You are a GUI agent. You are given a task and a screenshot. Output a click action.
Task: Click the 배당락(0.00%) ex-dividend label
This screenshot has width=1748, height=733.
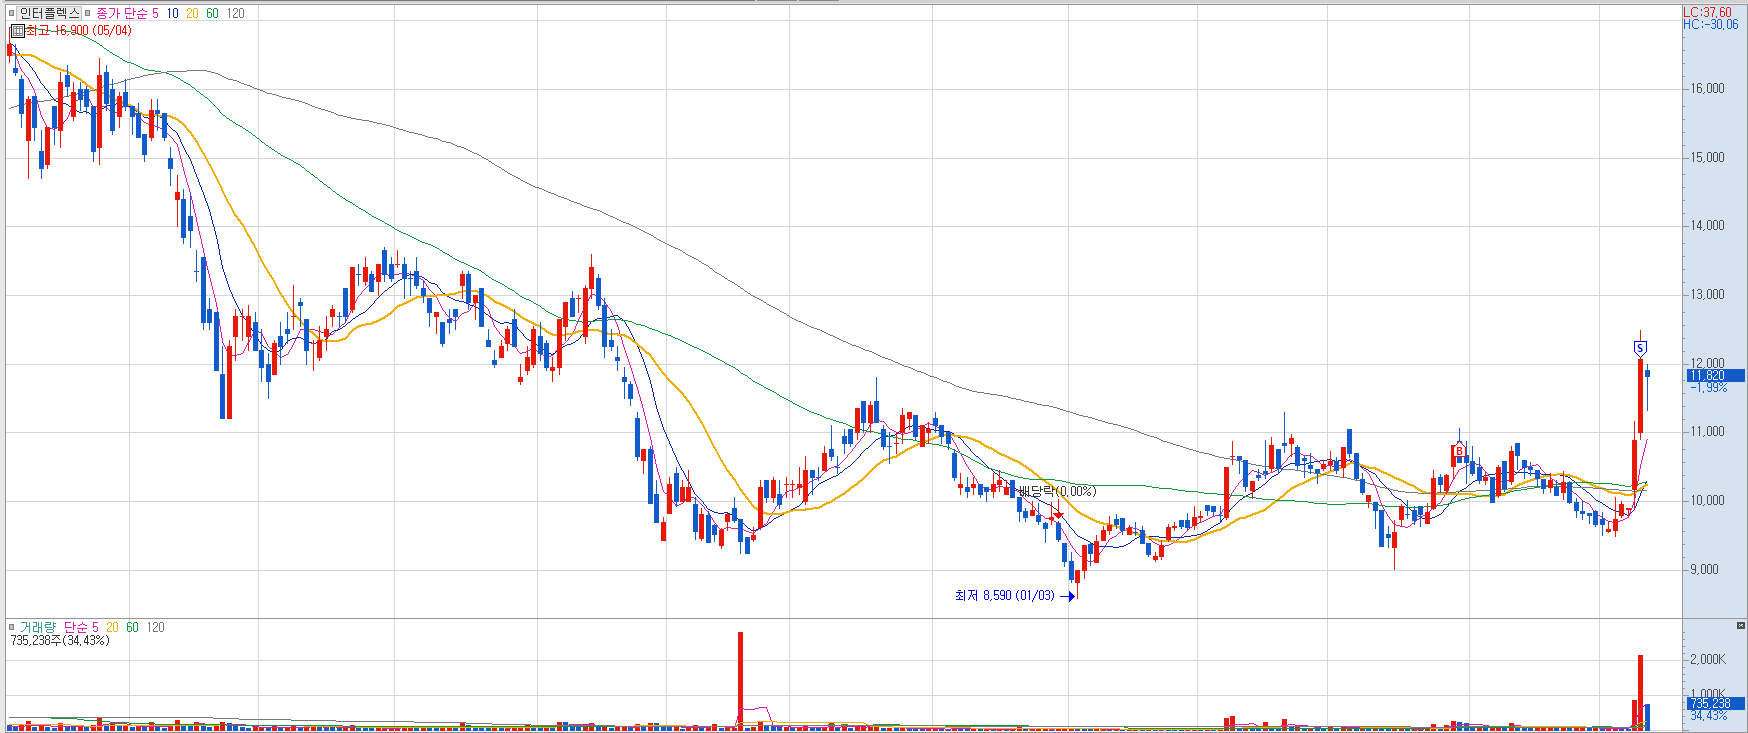(x=1057, y=492)
